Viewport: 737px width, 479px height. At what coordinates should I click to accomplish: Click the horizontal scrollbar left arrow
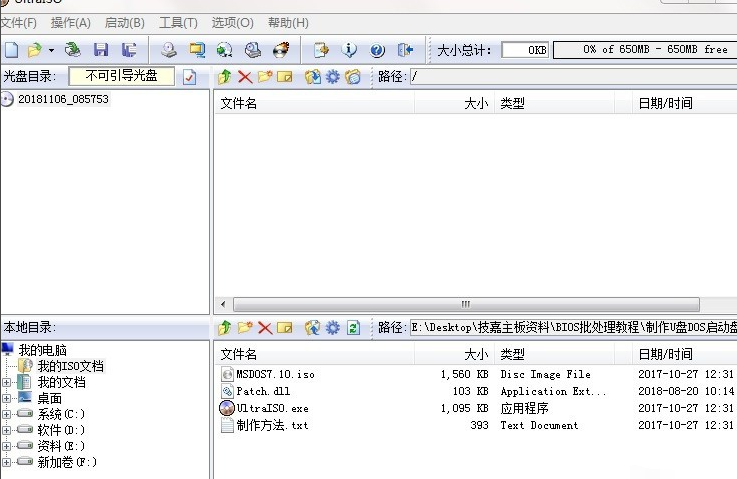pyautogui.click(x=223, y=304)
